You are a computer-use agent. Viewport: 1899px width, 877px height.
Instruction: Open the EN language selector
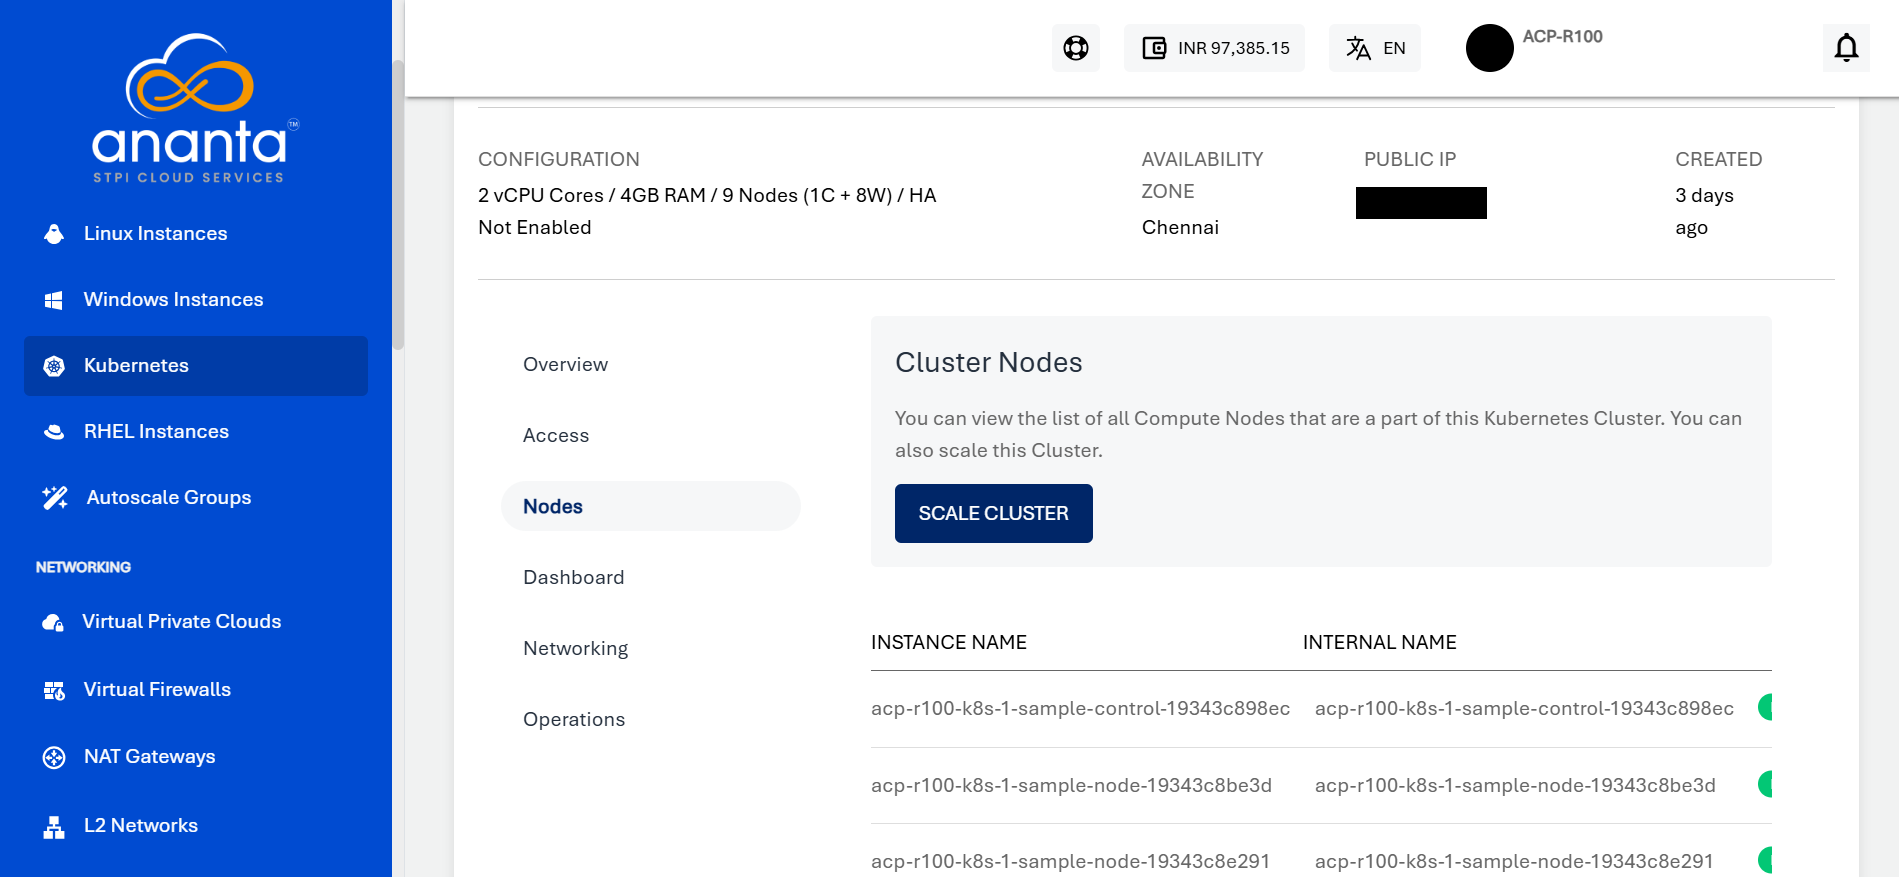1375,48
